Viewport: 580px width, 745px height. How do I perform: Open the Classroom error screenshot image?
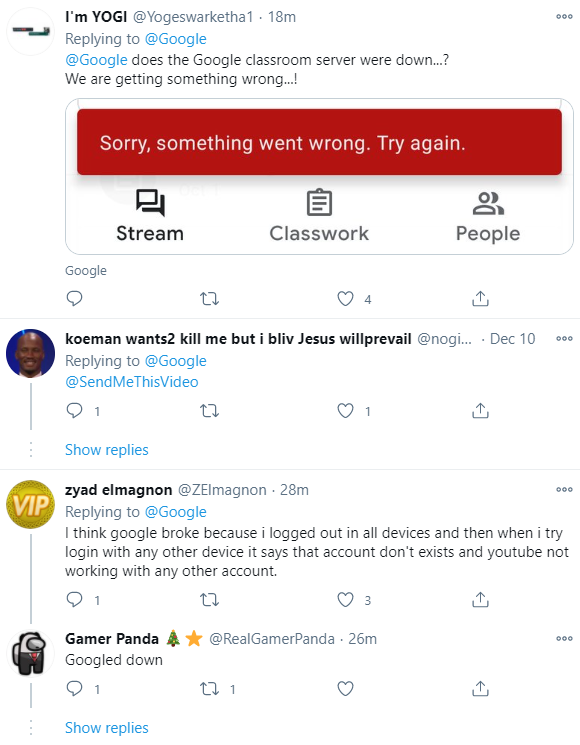pyautogui.click(x=319, y=176)
